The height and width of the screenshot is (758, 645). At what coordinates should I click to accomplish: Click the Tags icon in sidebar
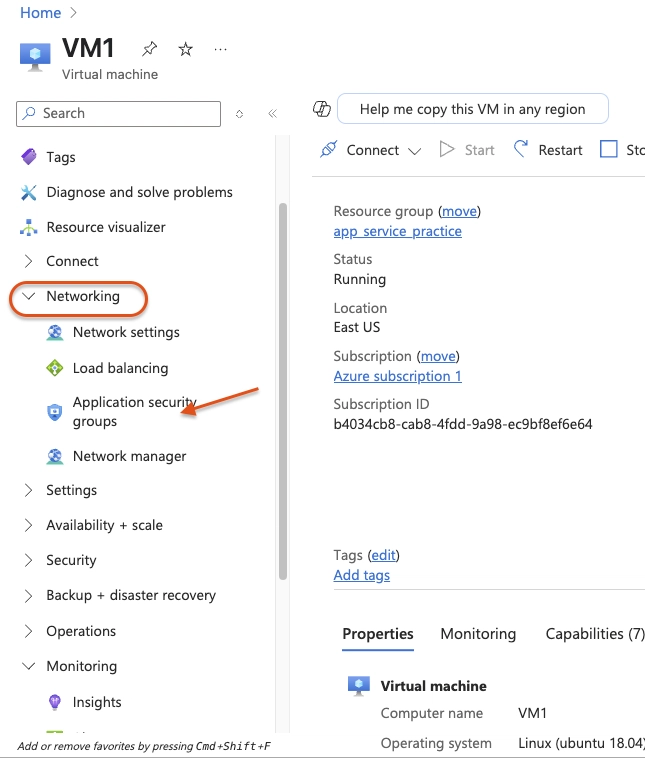pyautogui.click(x=29, y=157)
